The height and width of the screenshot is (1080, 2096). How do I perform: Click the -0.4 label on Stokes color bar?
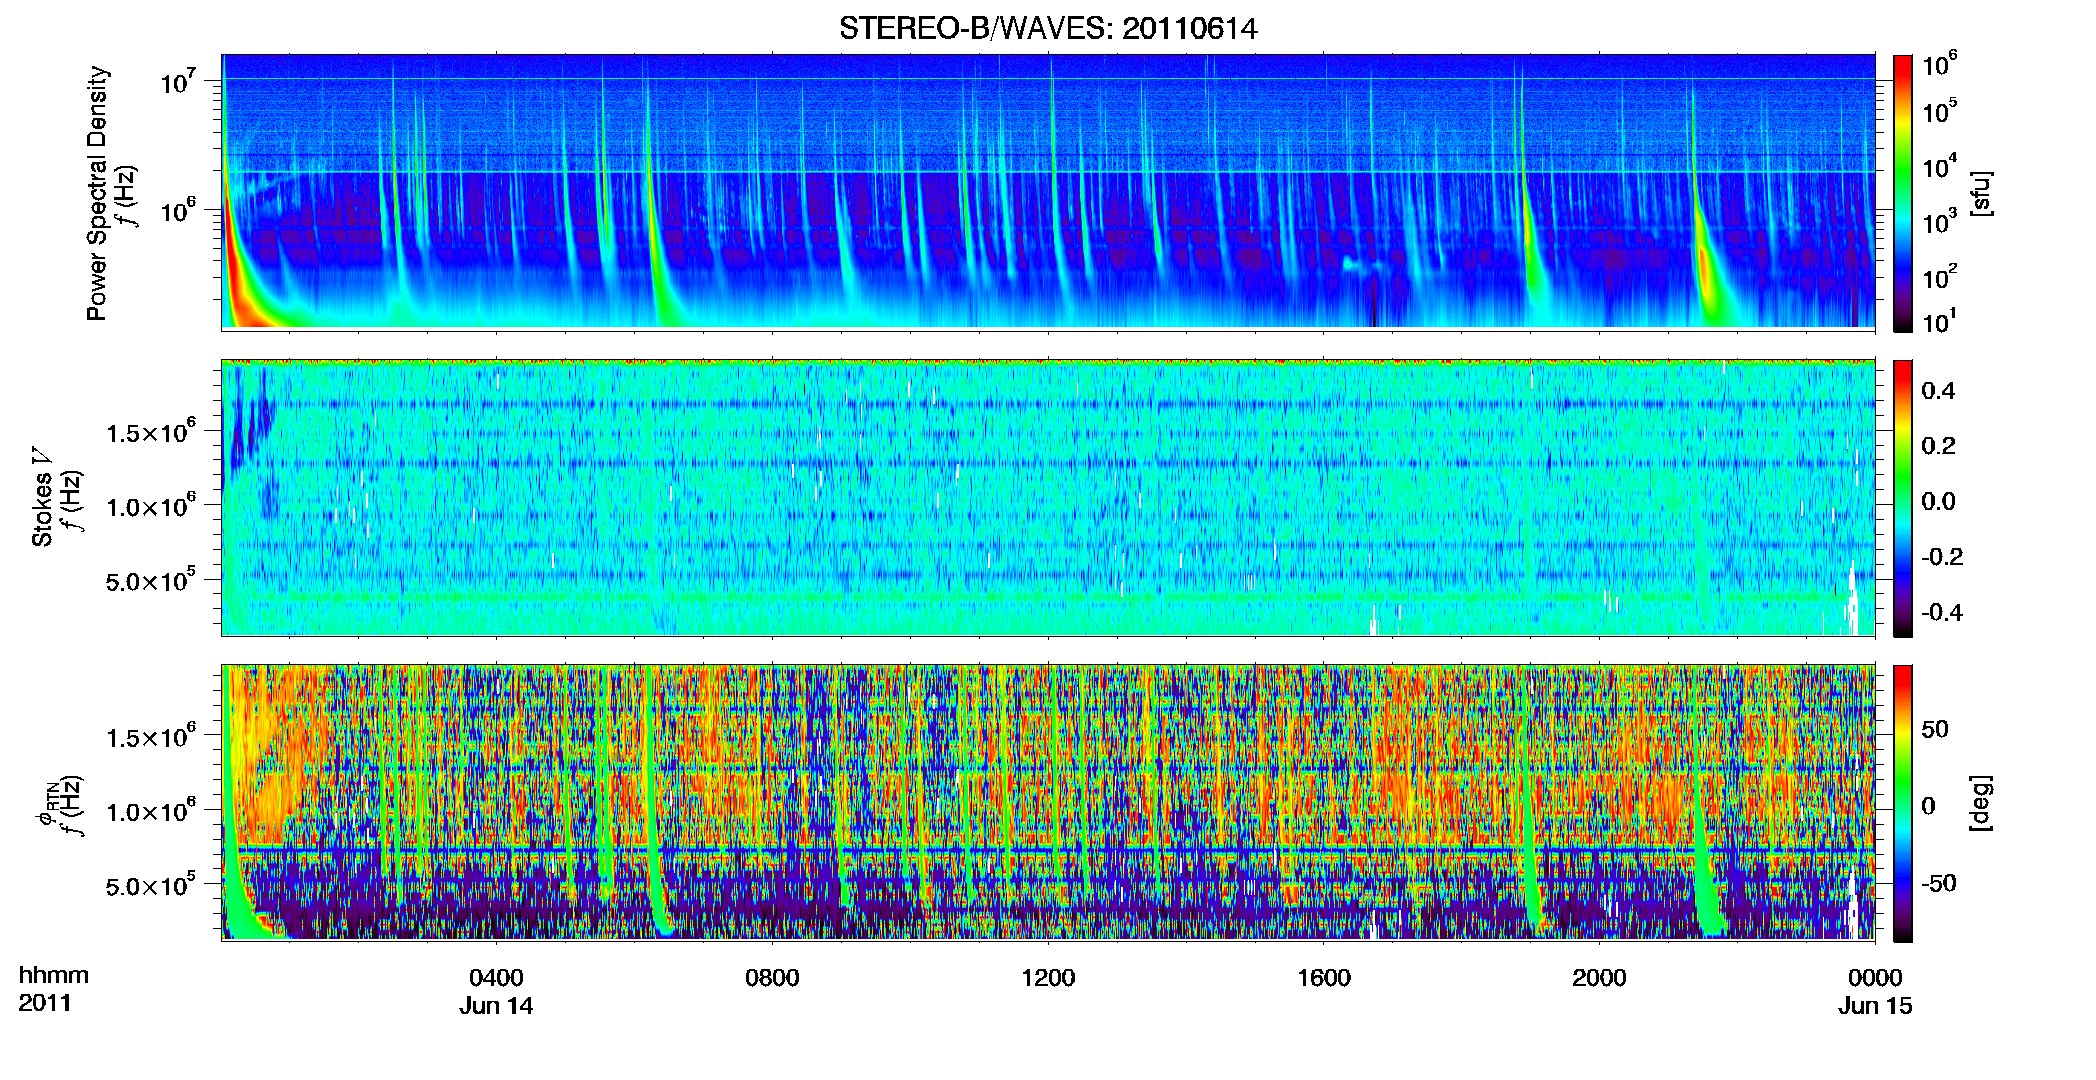[1942, 612]
